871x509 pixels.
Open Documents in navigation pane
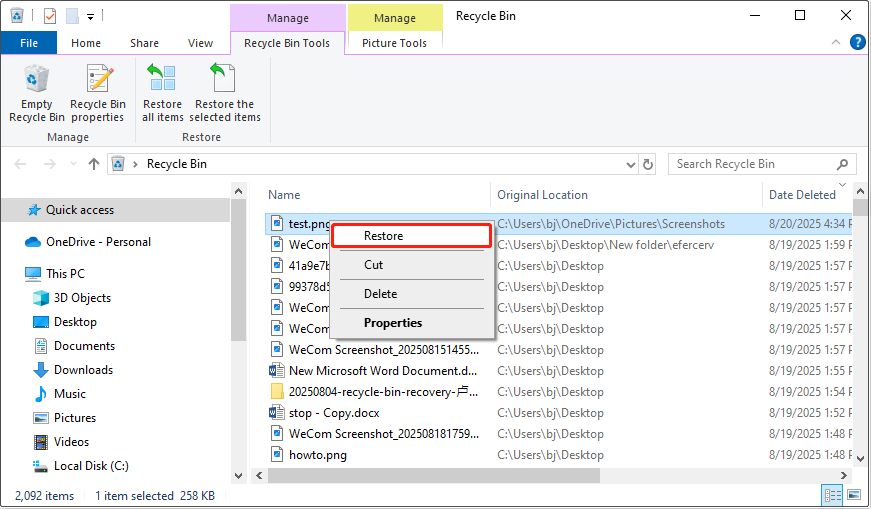click(84, 346)
